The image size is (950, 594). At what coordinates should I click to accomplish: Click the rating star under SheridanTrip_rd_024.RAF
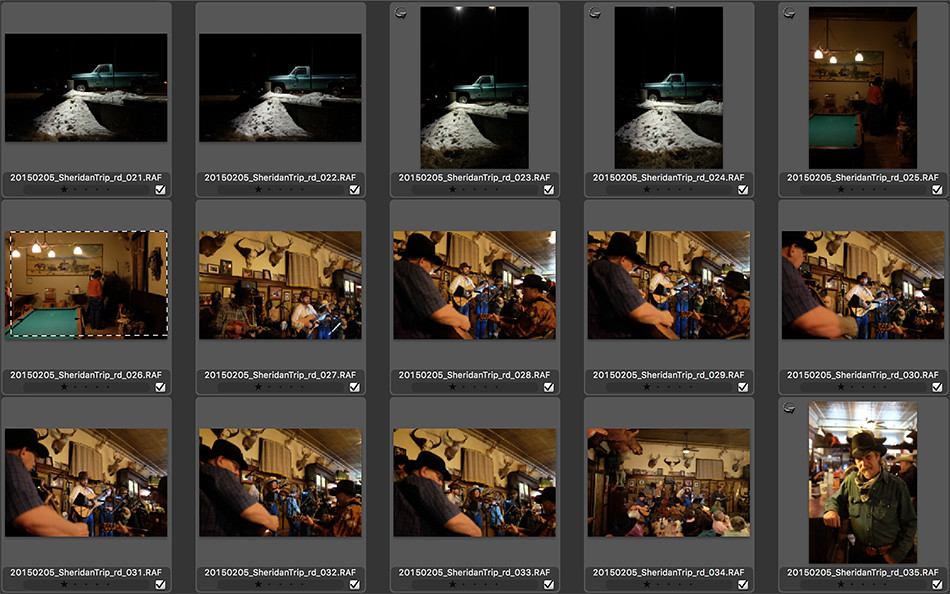click(x=646, y=190)
